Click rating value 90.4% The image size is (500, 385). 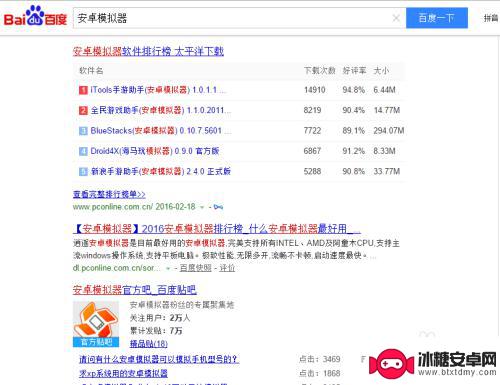pos(354,110)
